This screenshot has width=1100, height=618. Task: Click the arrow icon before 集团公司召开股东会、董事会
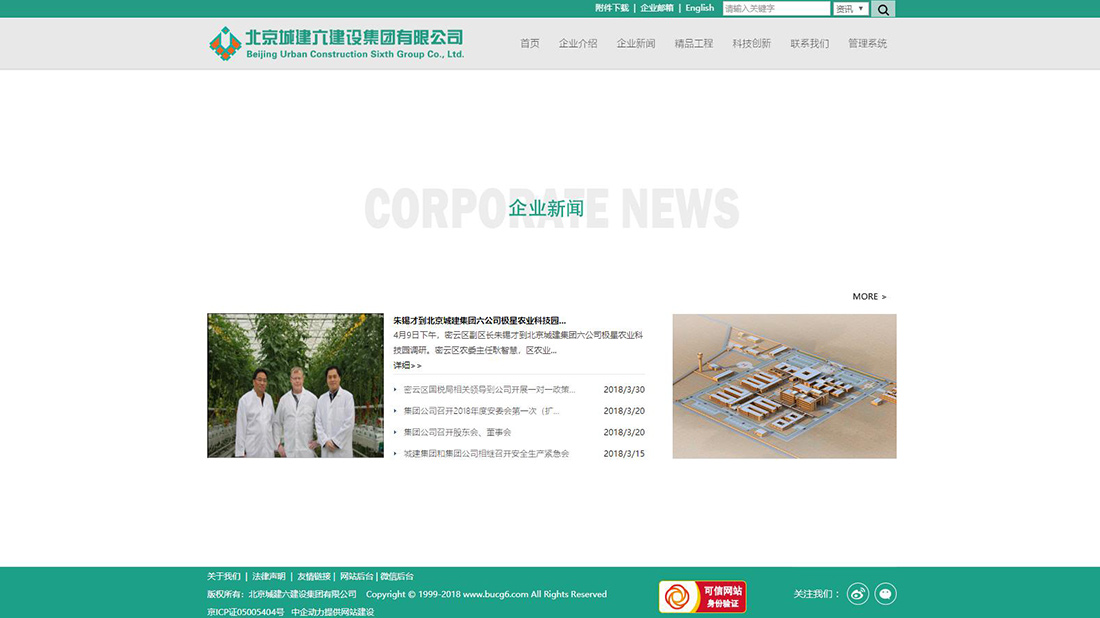[396, 432]
